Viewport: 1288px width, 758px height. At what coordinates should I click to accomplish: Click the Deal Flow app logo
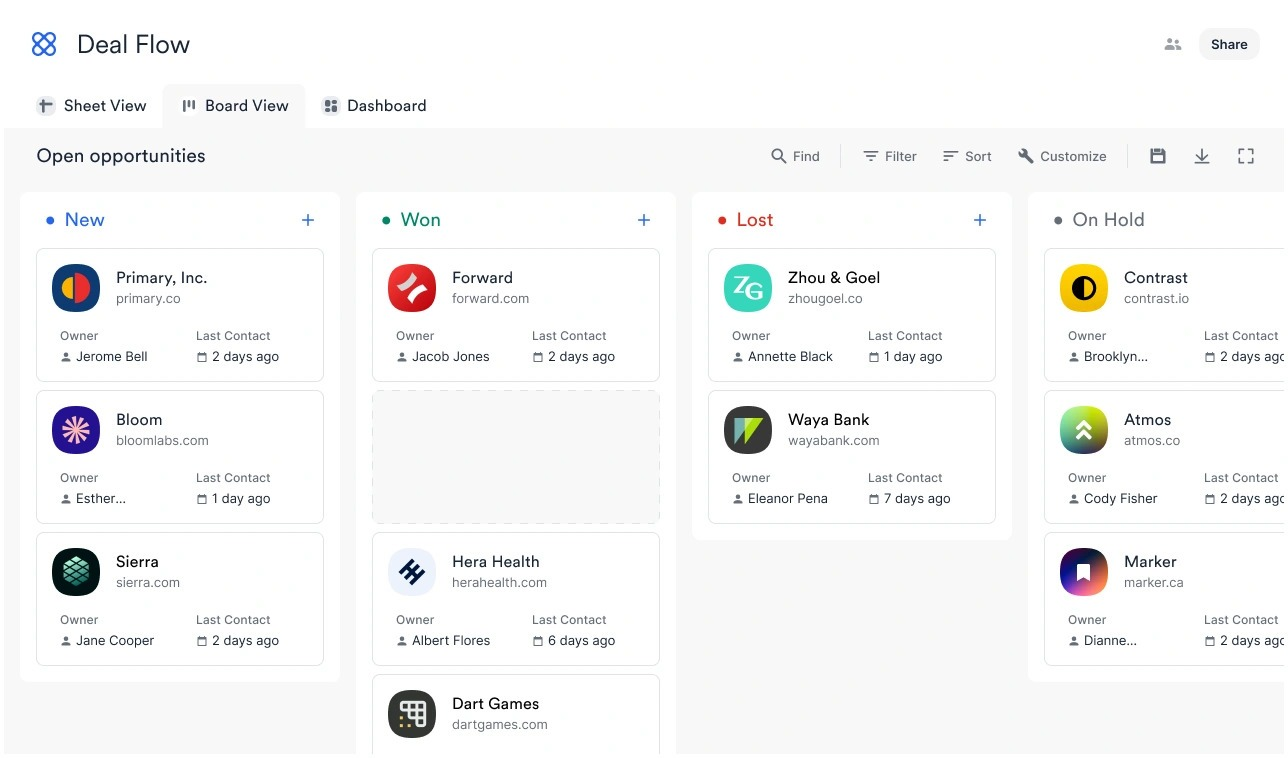44,44
